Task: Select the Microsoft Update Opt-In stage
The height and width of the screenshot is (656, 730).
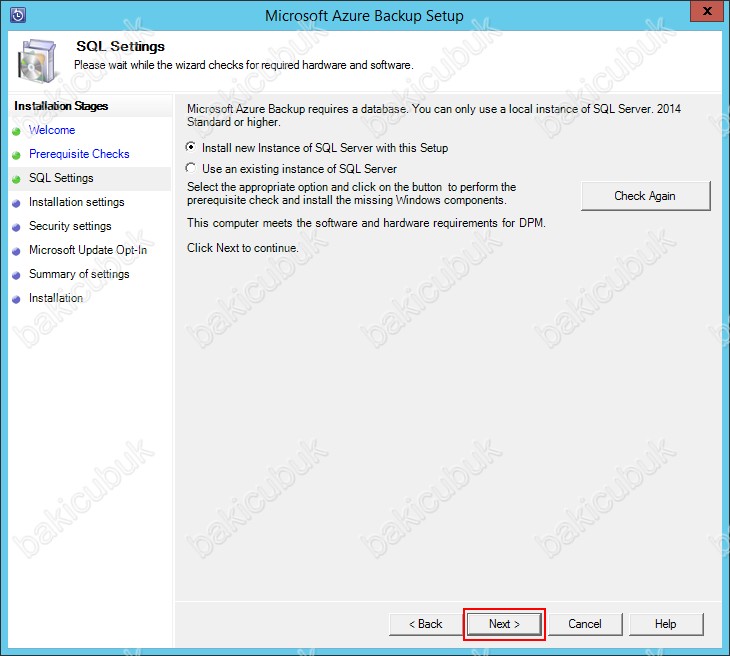Action: [x=88, y=250]
